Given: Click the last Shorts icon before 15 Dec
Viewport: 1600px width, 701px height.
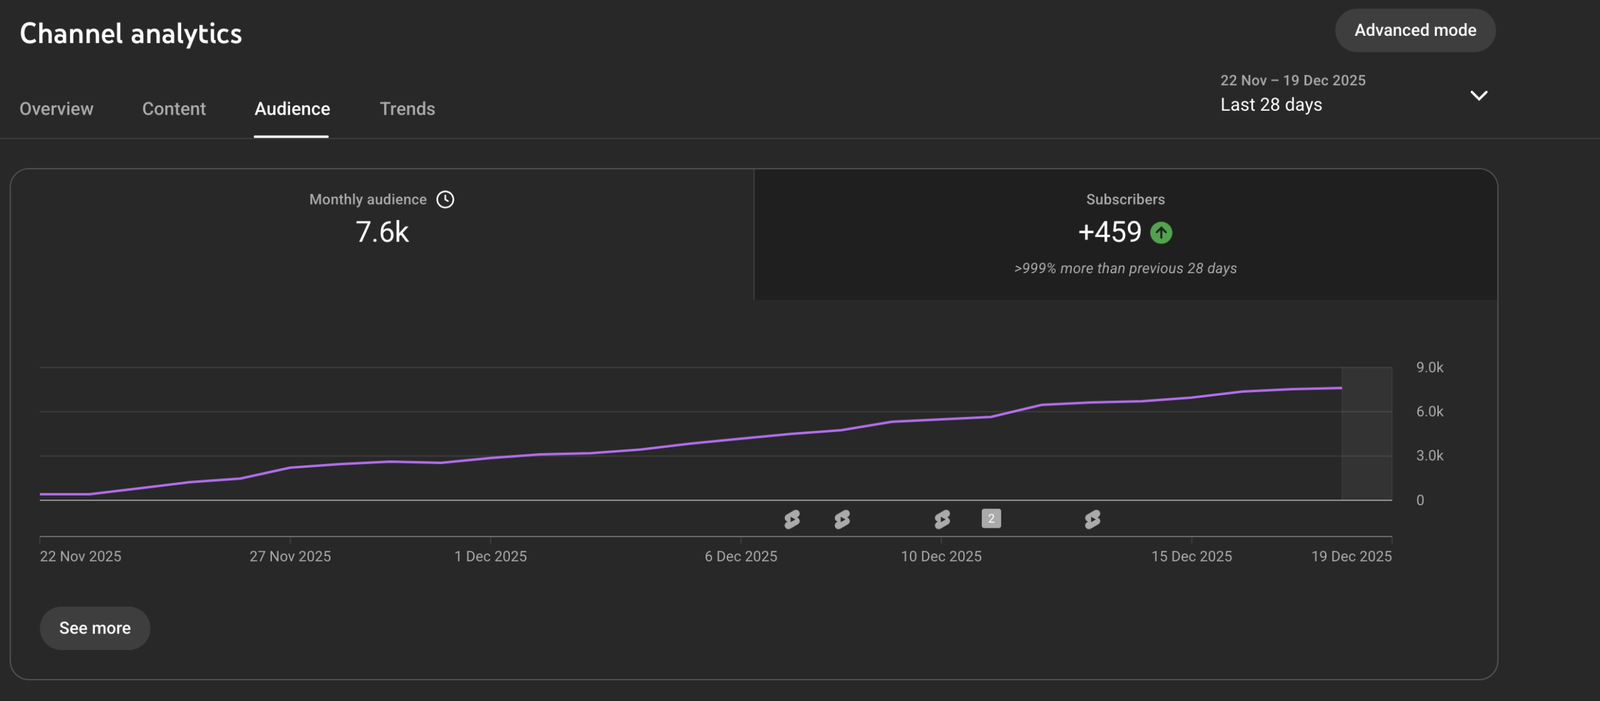Looking at the screenshot, I should coord(1092,519).
